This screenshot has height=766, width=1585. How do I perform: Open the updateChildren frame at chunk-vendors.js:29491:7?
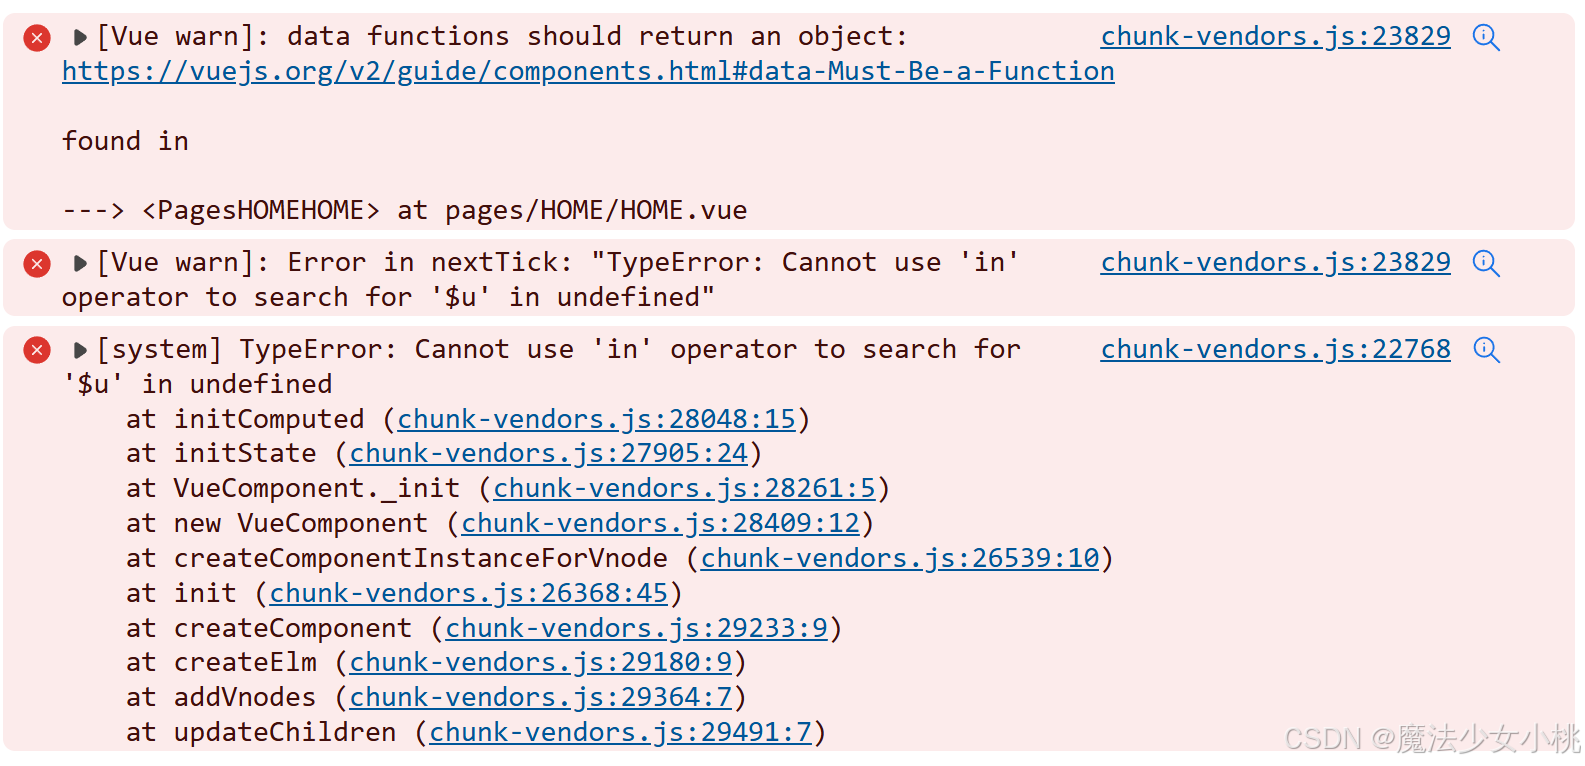click(622, 732)
